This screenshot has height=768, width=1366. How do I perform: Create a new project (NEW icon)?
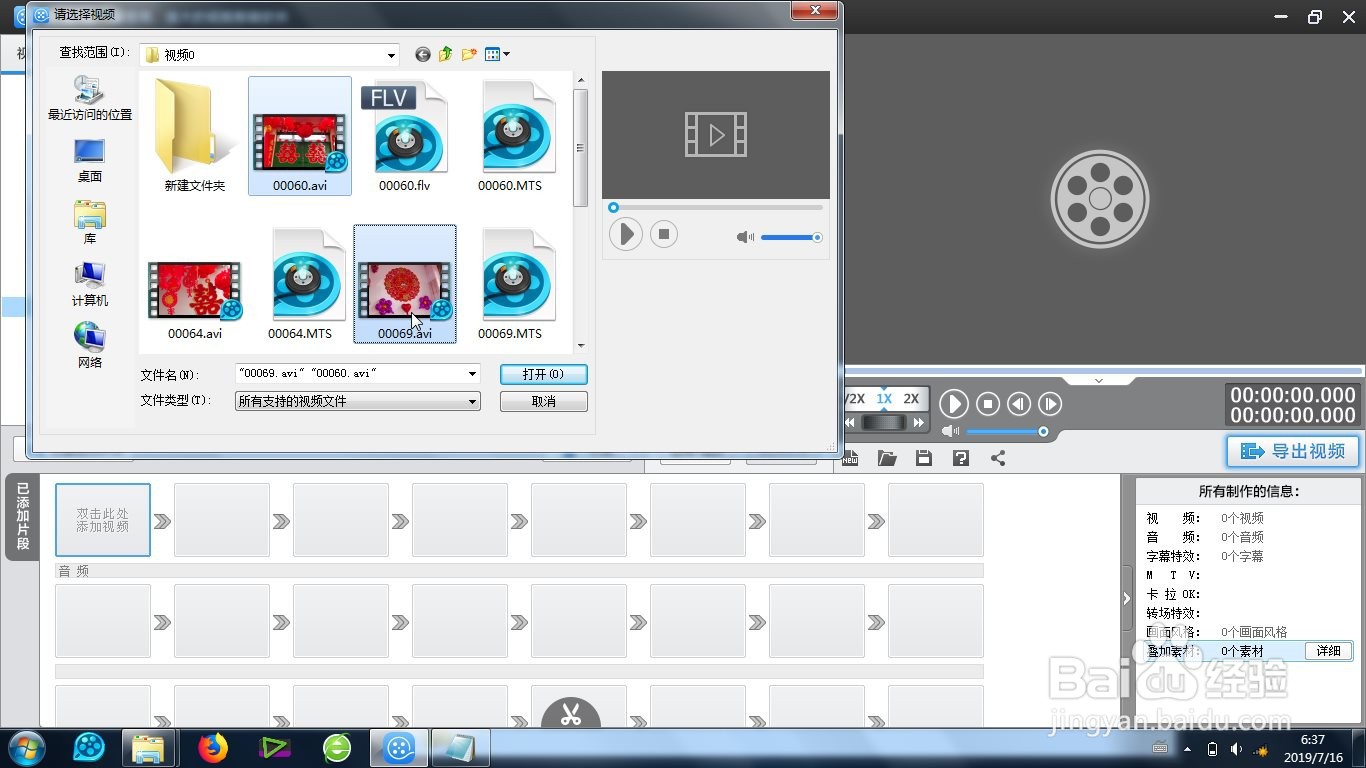coord(851,458)
